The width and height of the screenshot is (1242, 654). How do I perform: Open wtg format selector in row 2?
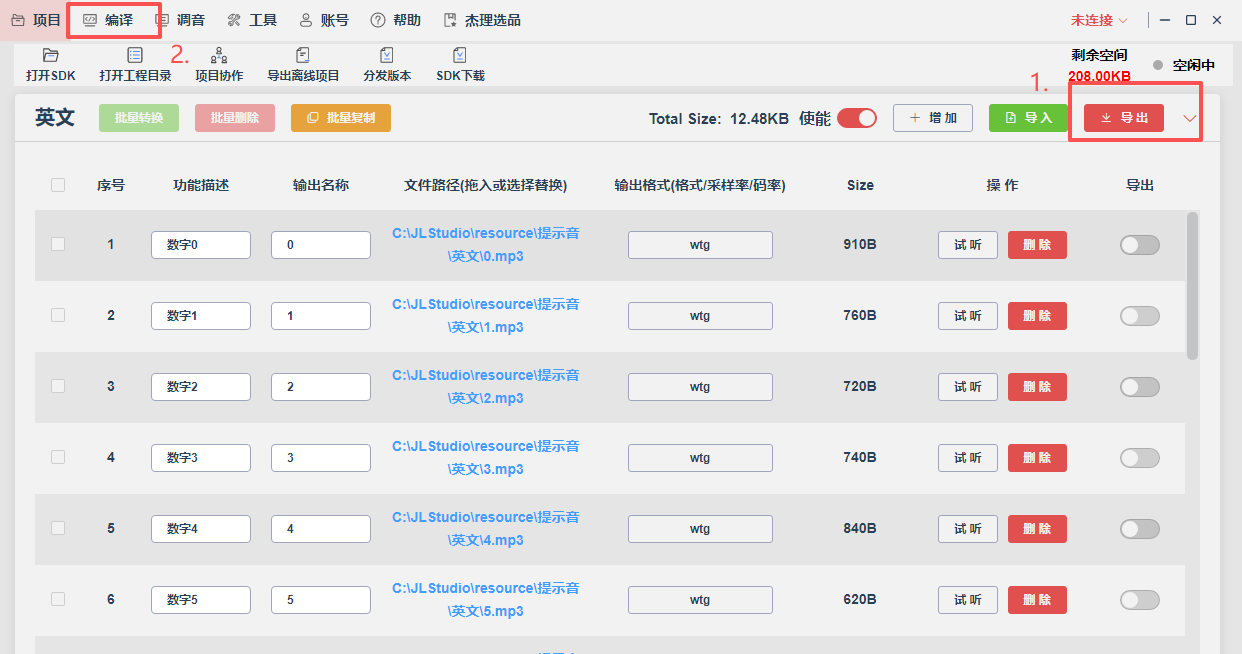click(700, 316)
